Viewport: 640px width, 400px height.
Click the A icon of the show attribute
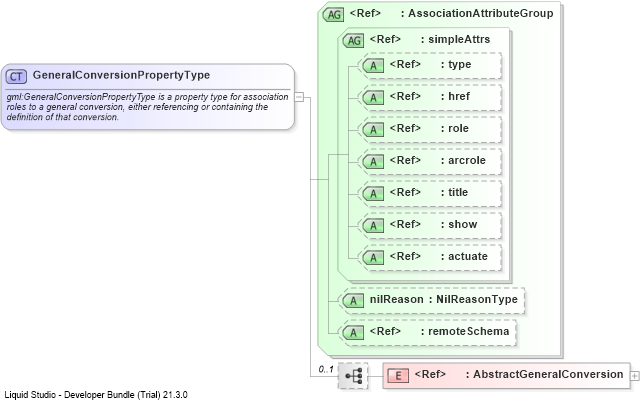(373, 226)
